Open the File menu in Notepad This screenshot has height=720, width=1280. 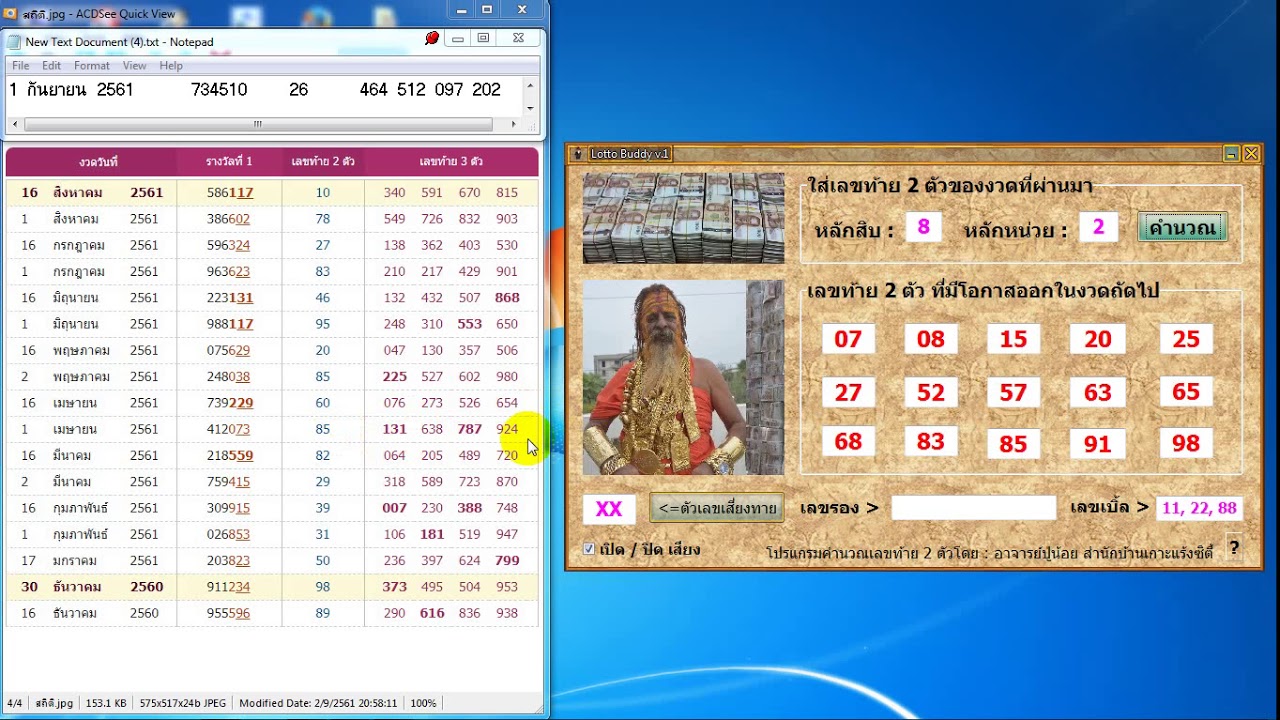20,65
